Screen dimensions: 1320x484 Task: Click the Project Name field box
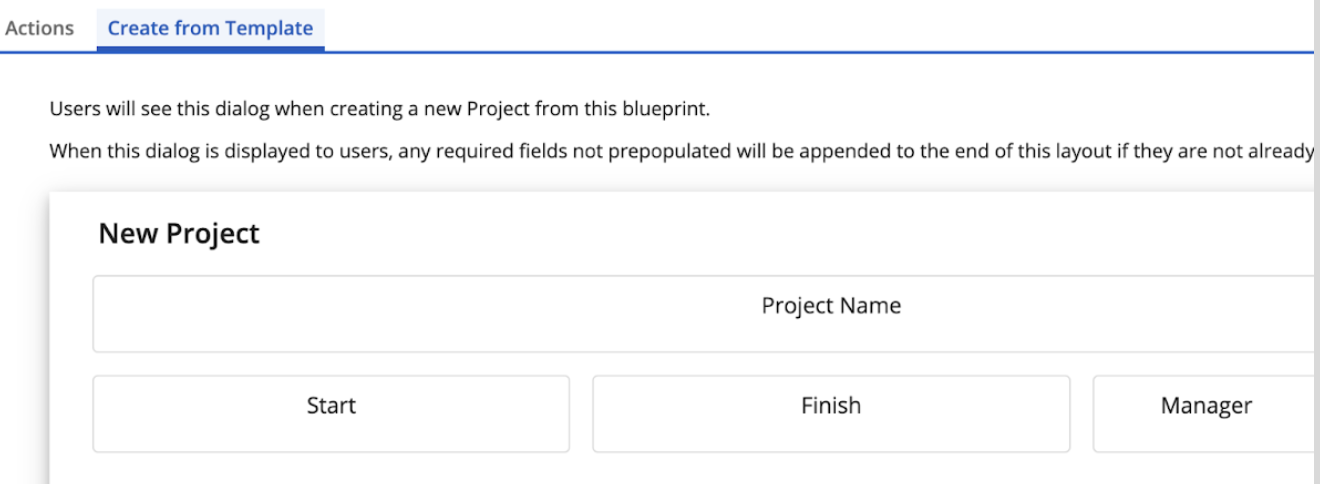click(700, 314)
